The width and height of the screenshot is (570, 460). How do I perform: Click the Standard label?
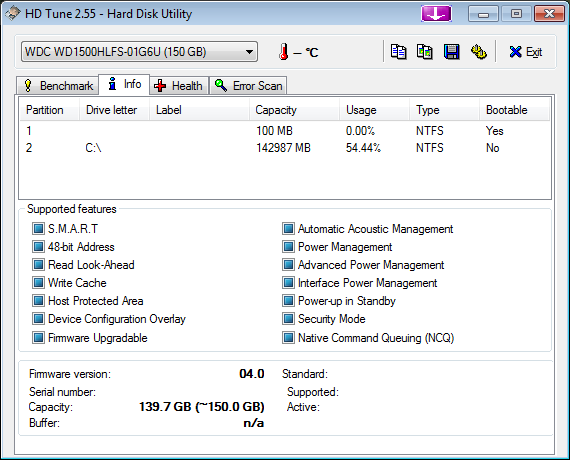pos(305,374)
